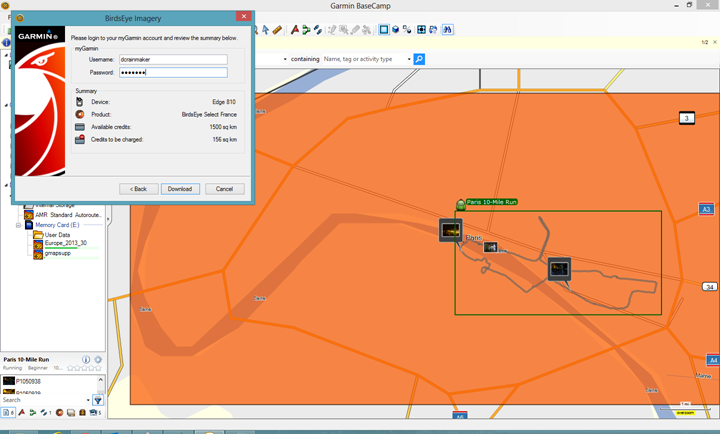Click the splitter arrow beside library panel
Image resolution: width=720 pixels, height=434 pixels.
(109, 220)
